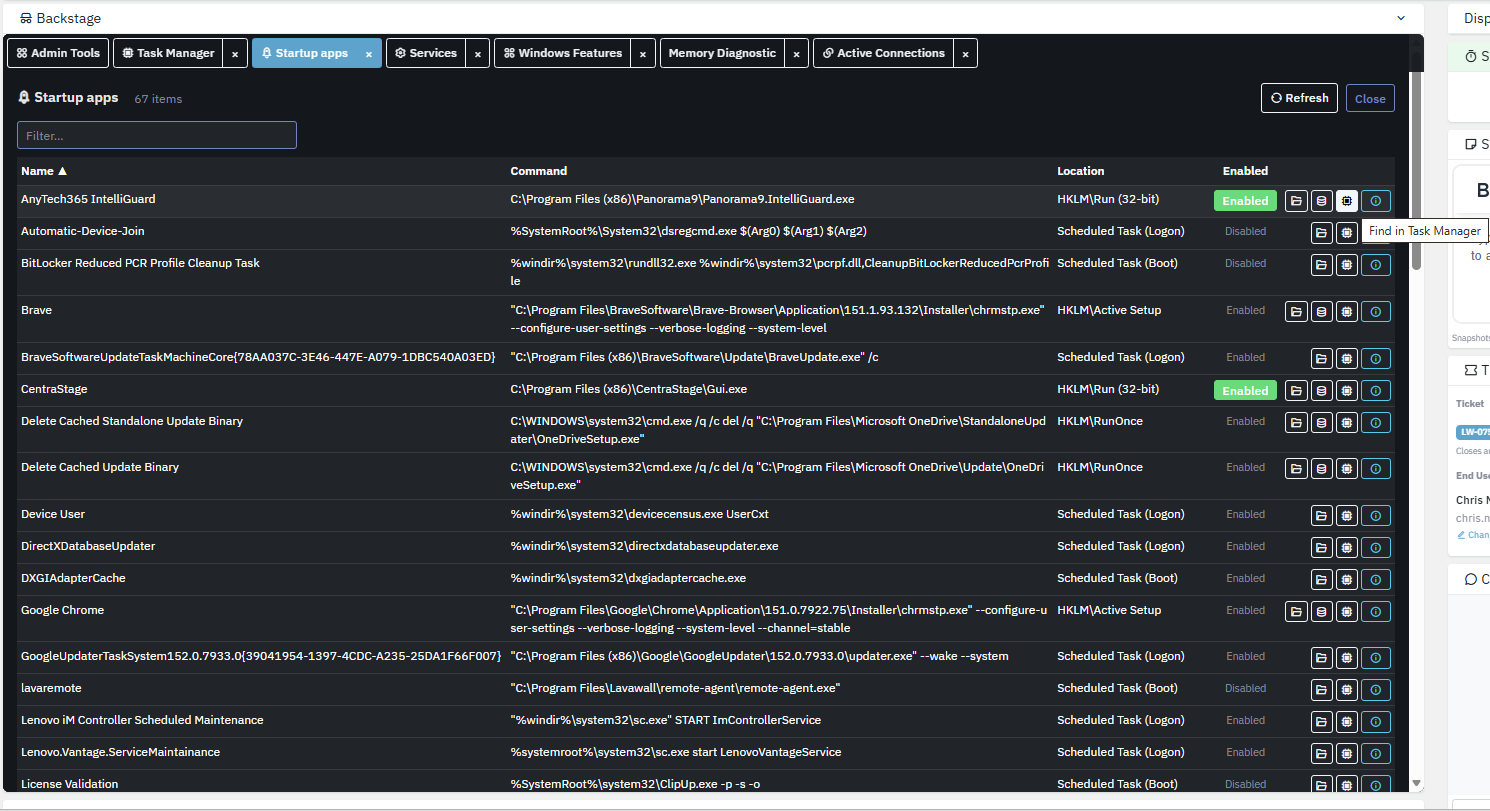Show info icon for BraveSoftwareUpdateTaskMachineCore row
1490x811 pixels.
tap(1376, 358)
